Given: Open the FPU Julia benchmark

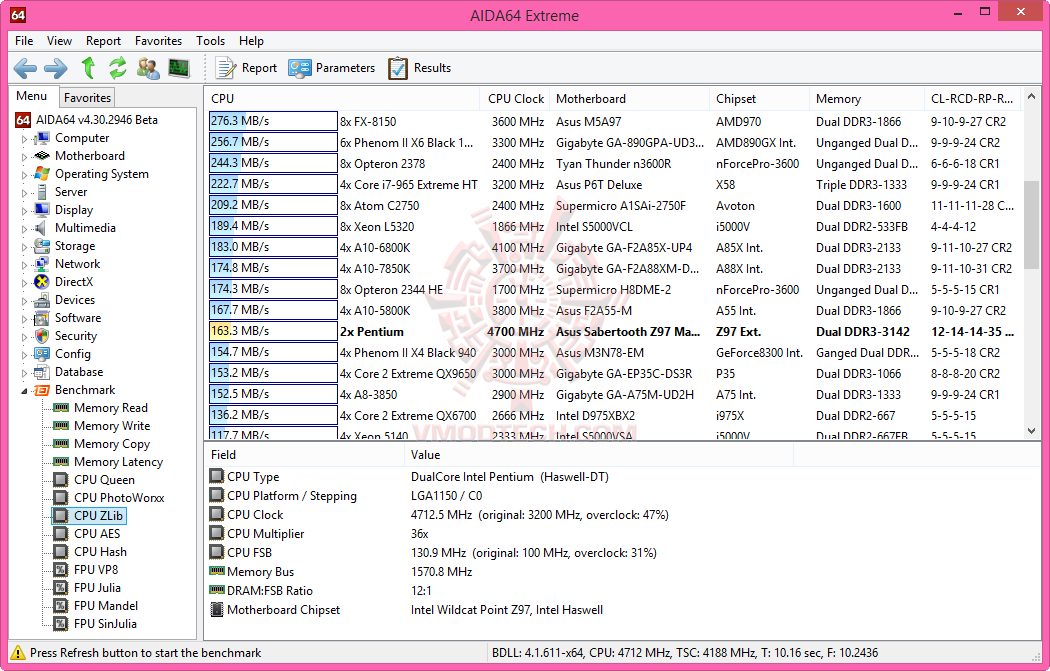Looking at the screenshot, I should coord(97,588).
